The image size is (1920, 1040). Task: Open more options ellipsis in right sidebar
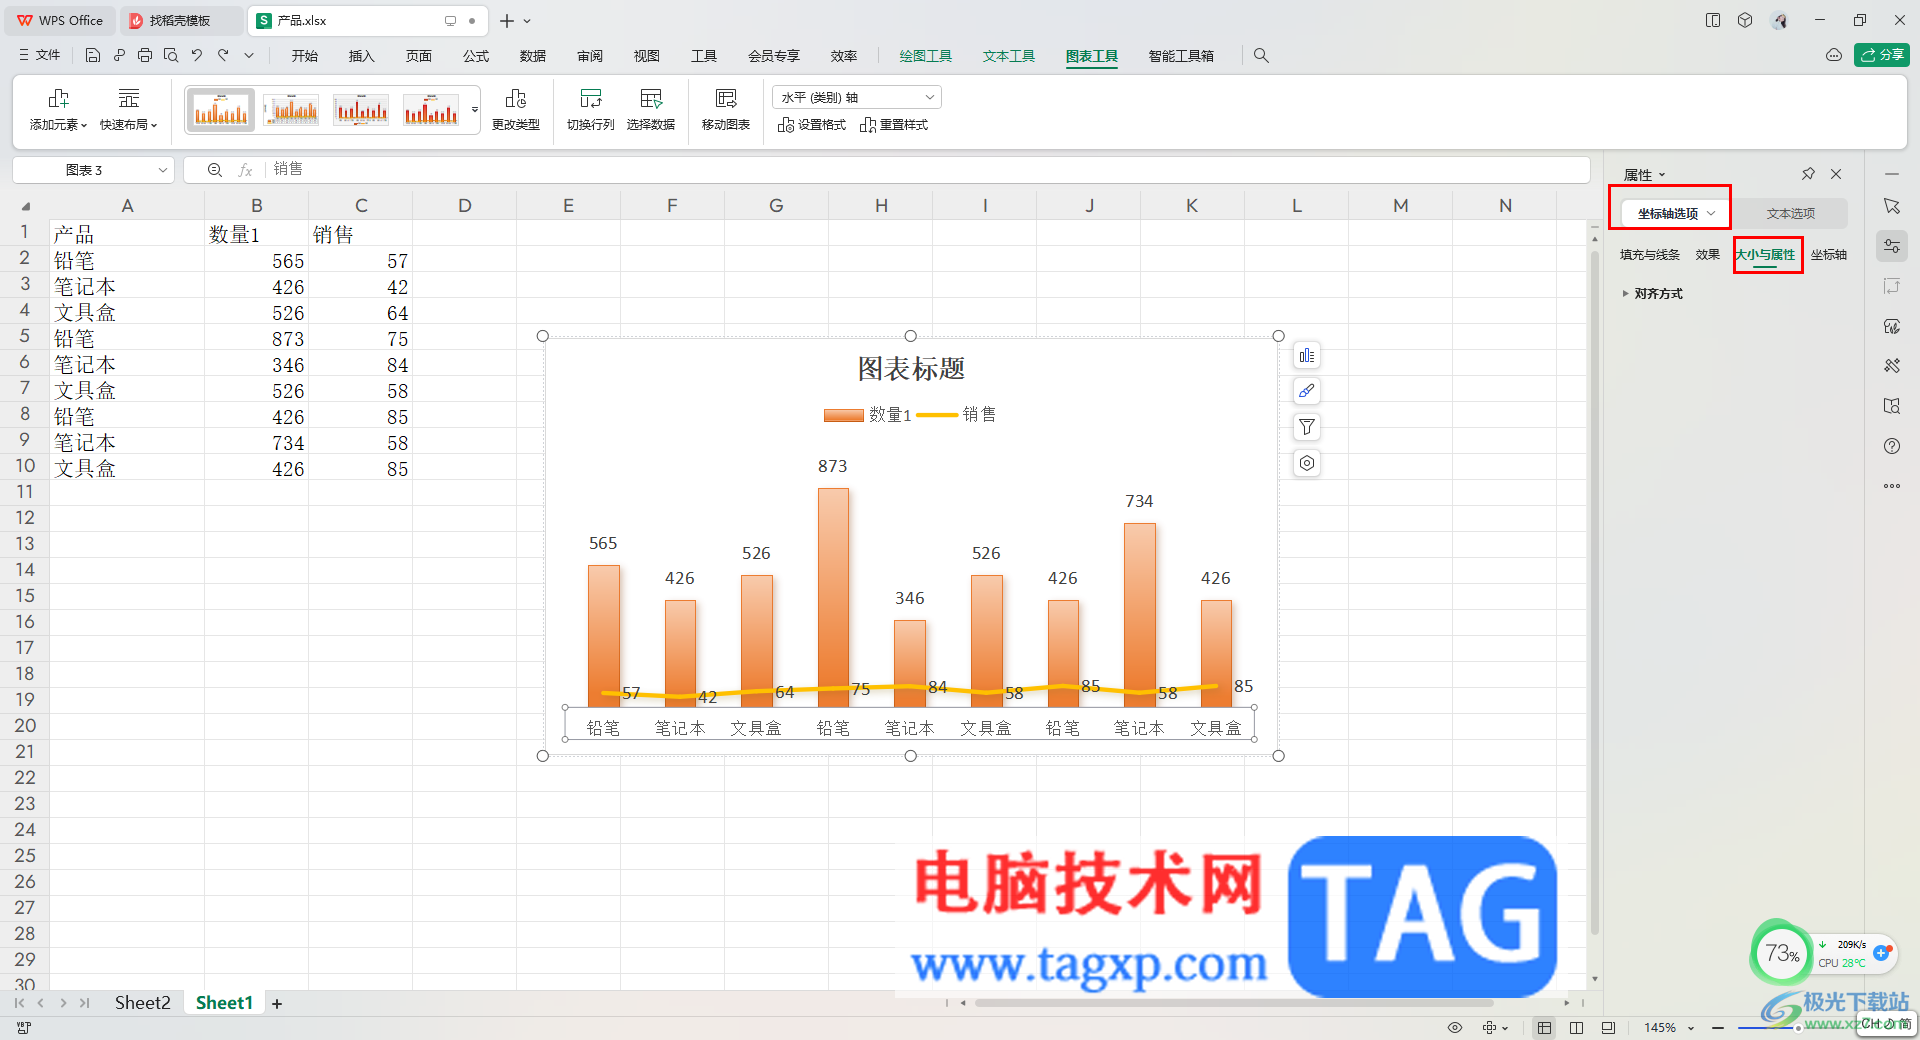tap(1892, 486)
